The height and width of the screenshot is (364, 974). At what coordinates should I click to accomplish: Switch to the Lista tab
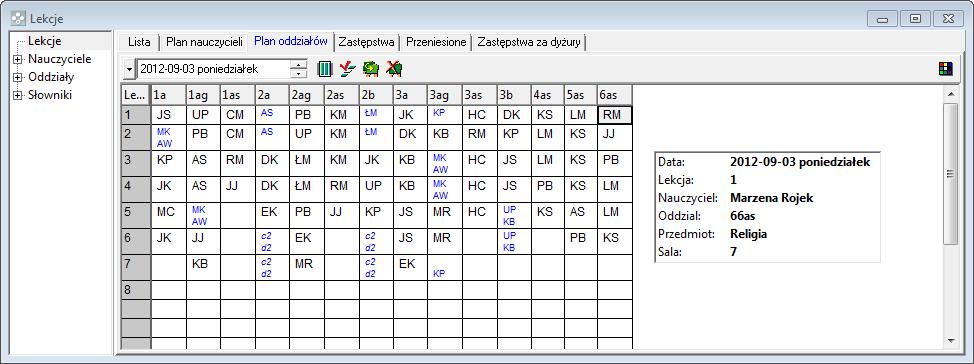(139, 43)
